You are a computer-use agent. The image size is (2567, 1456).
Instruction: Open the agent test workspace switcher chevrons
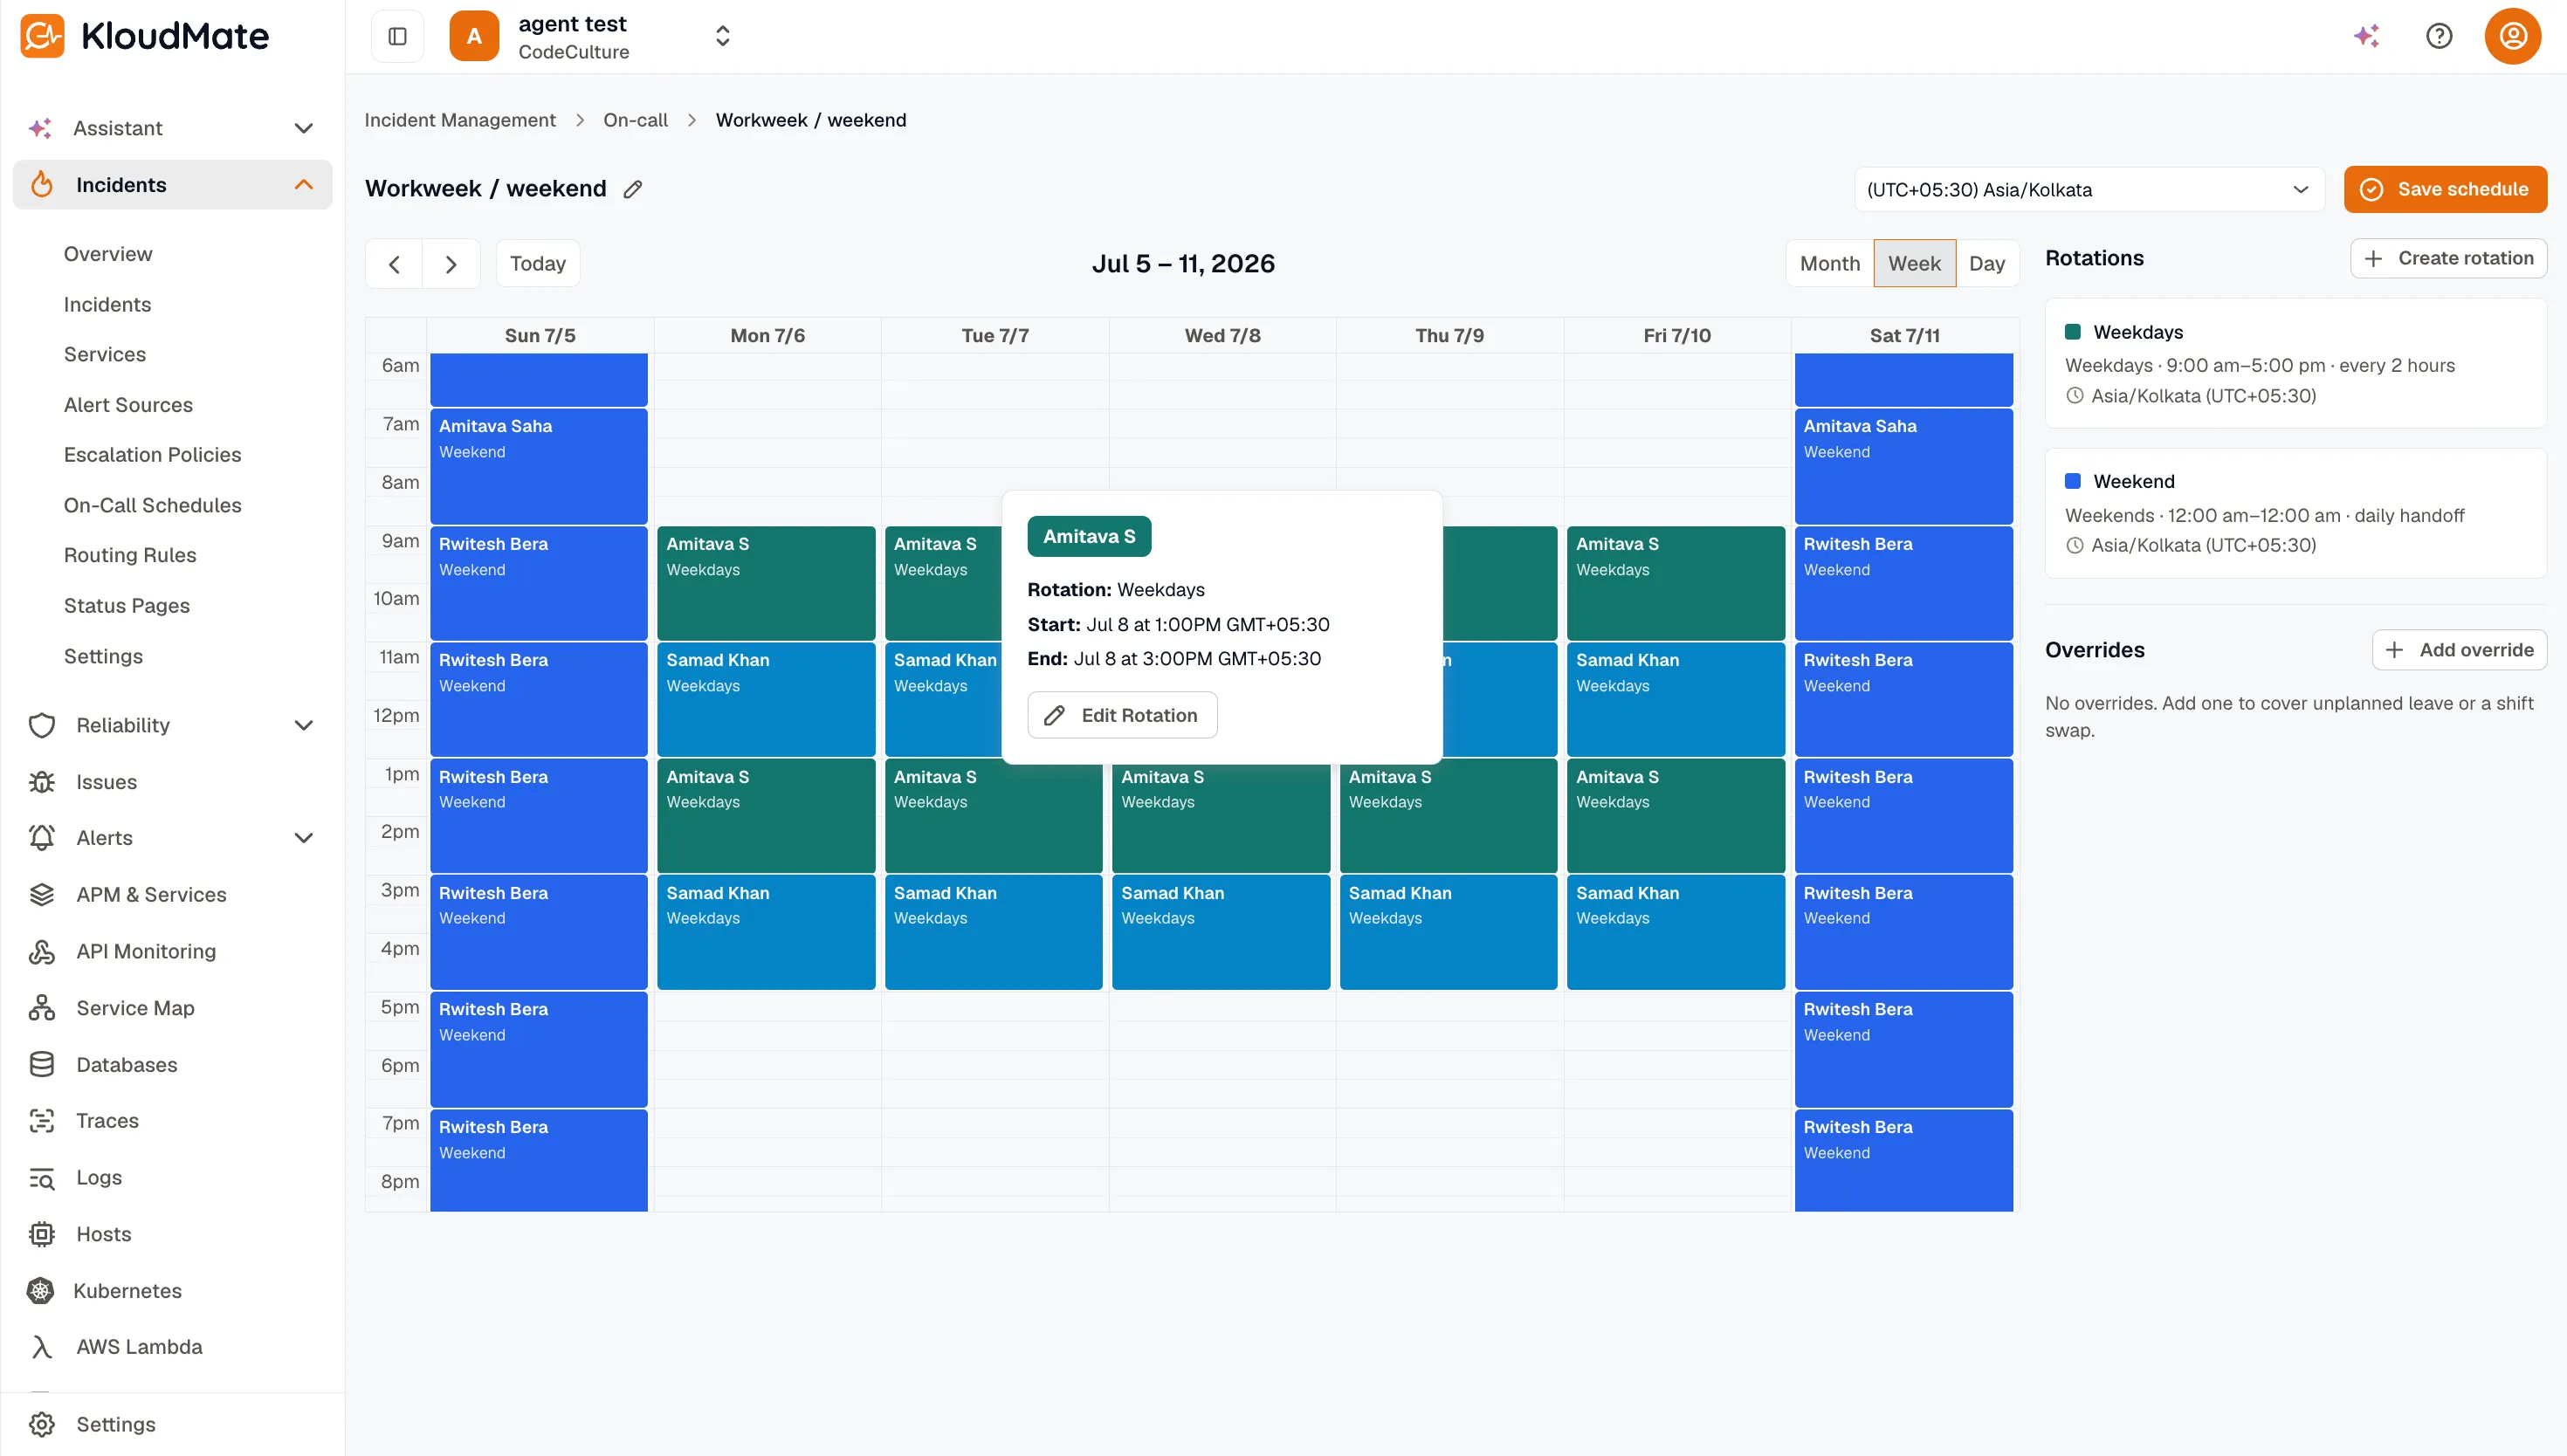point(723,36)
